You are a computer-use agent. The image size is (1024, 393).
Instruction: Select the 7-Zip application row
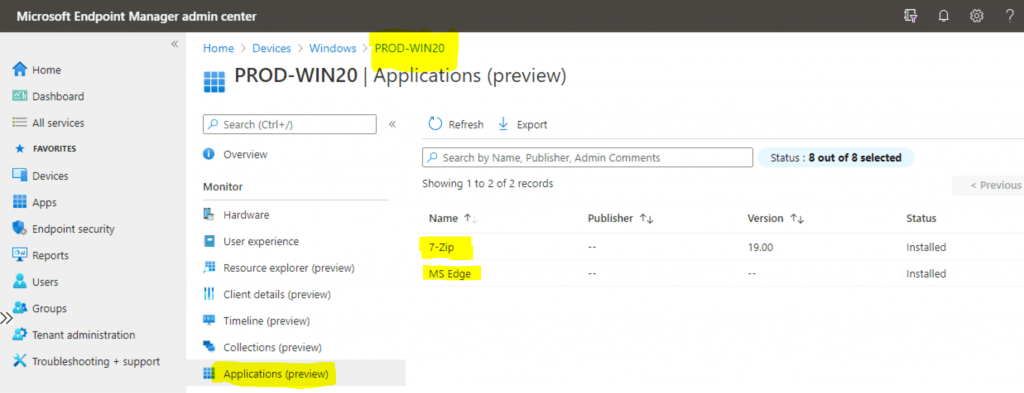[723, 247]
